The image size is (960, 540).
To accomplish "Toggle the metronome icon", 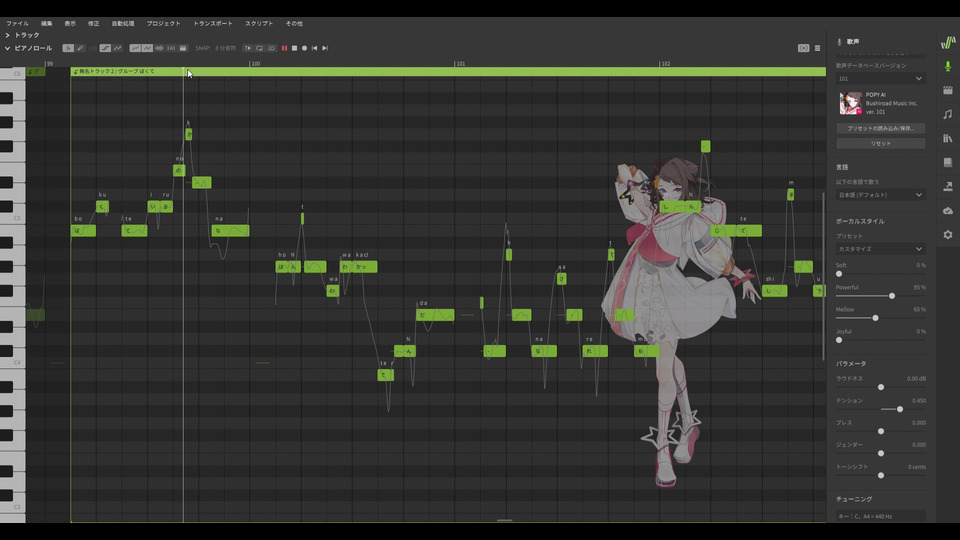I will click(x=271, y=48).
